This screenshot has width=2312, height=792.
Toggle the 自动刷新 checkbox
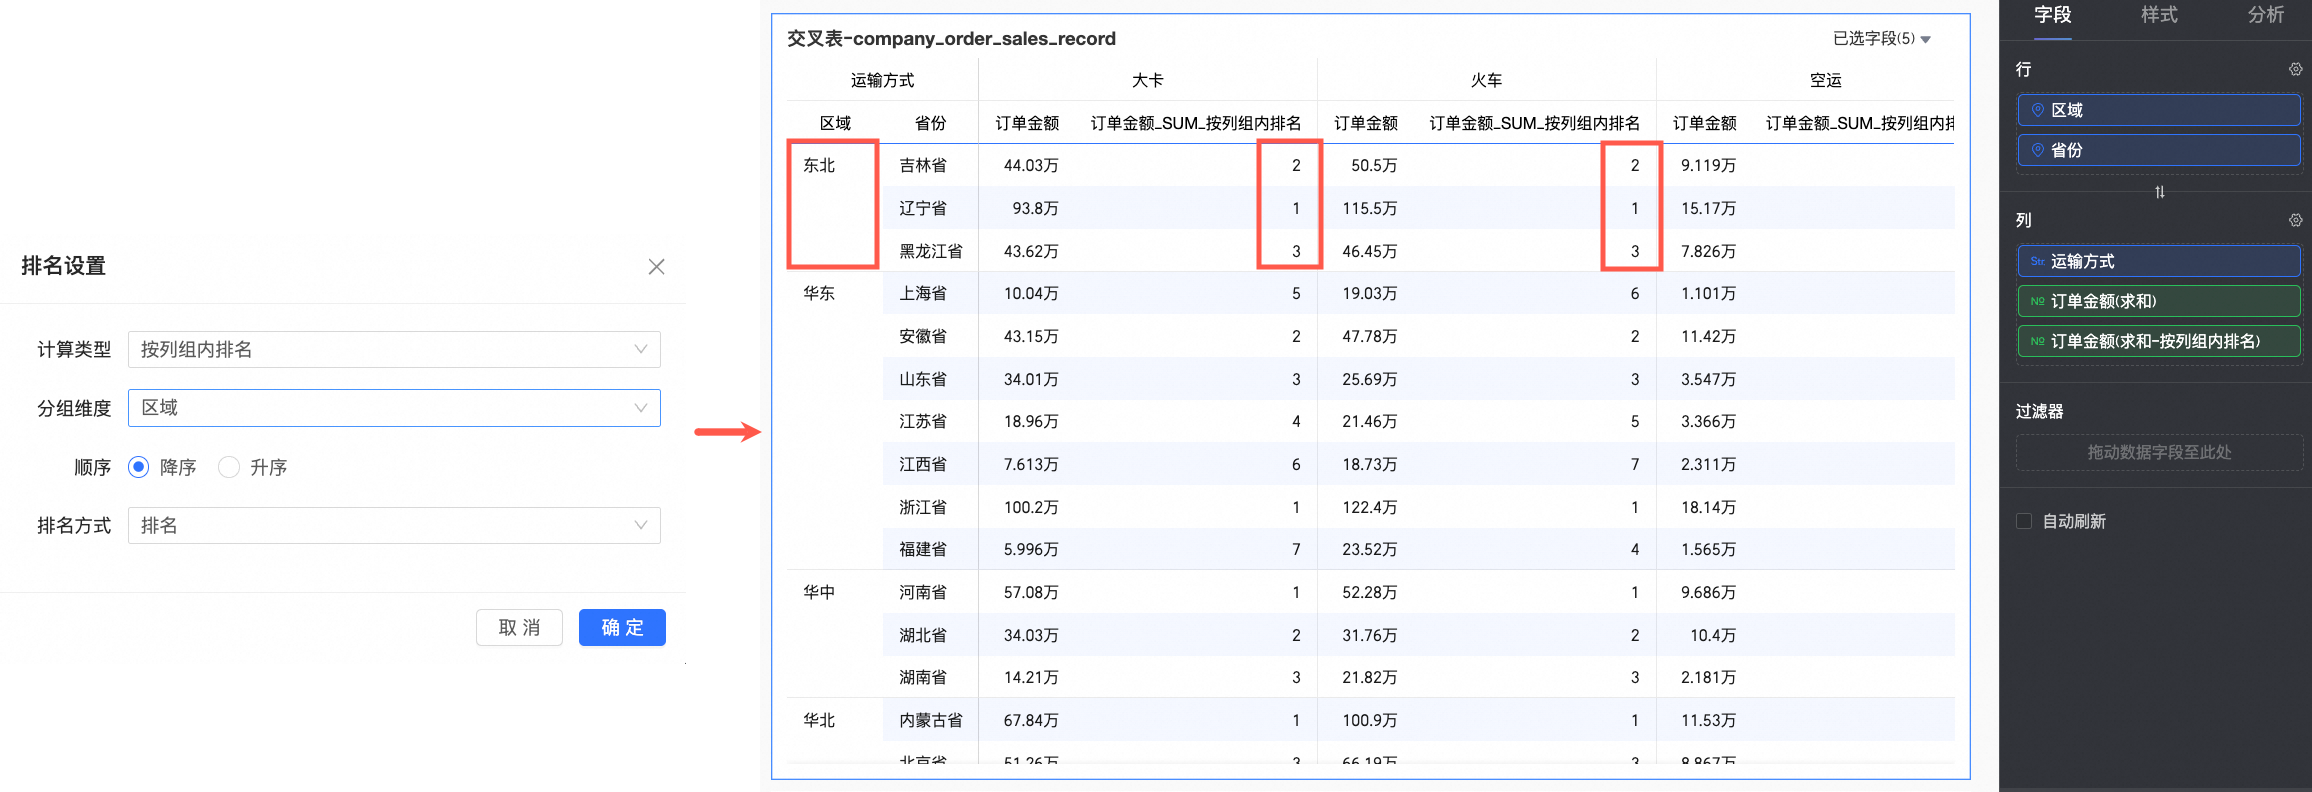tap(2024, 521)
